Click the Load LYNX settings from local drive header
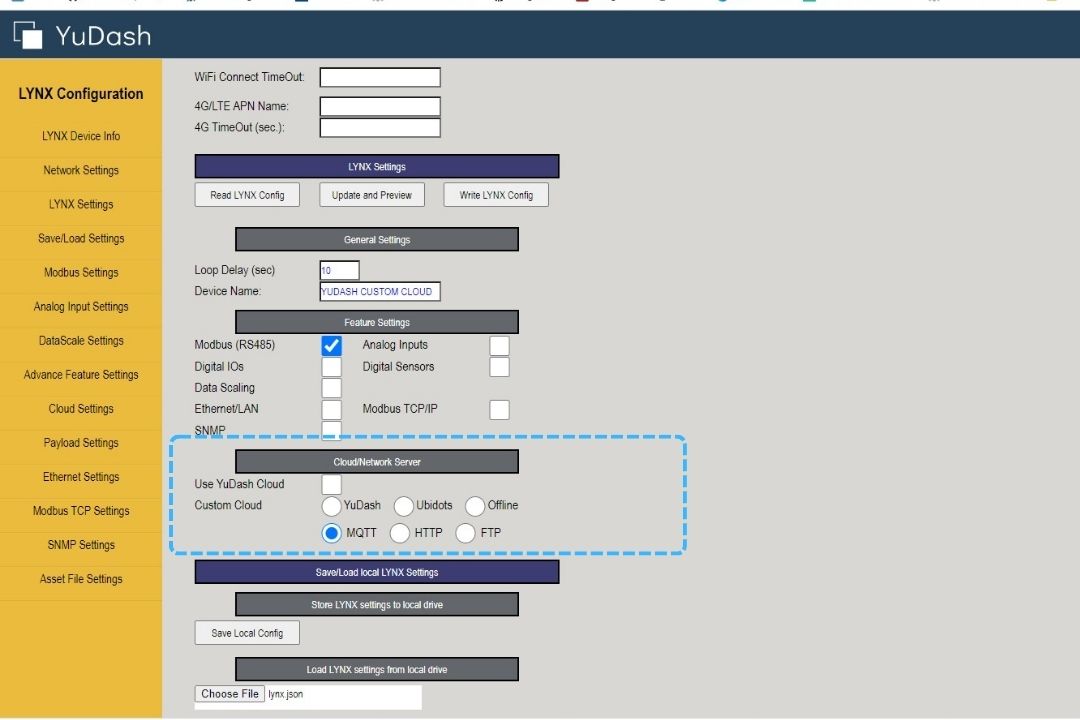Image resolution: width=1080 pixels, height=720 pixels. (x=377, y=670)
